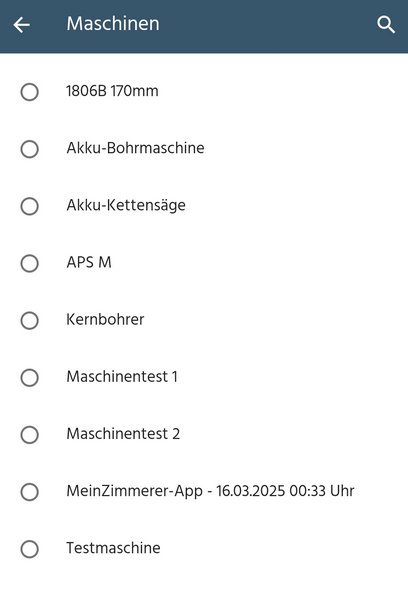
Task: Pick the Akku-Kettensäge text entry
Action: [126, 206]
